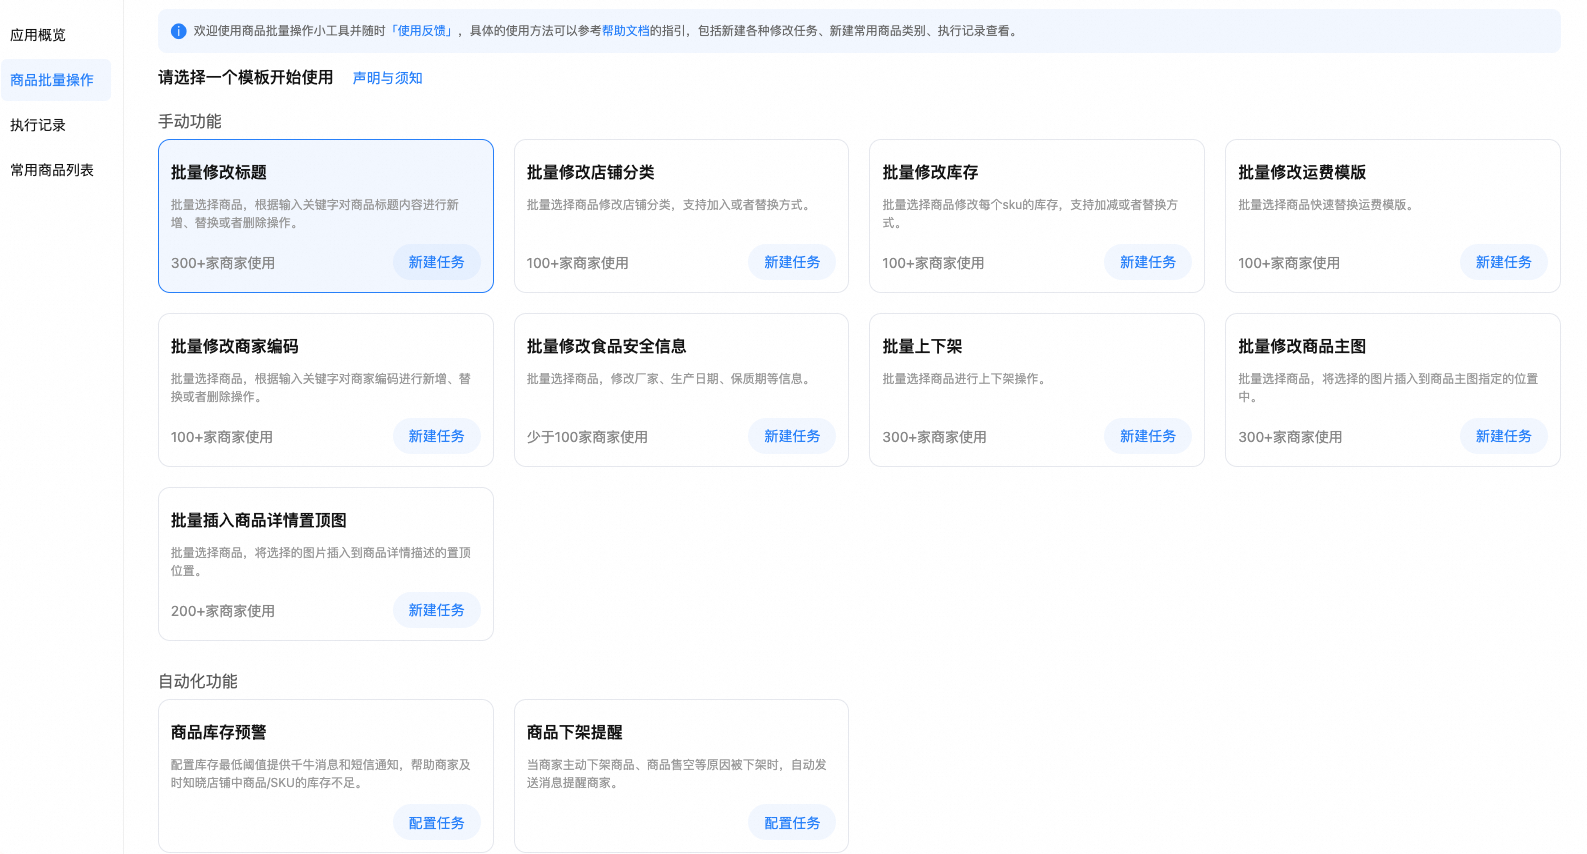Open the 帮助文档 link in banner

click(x=625, y=31)
